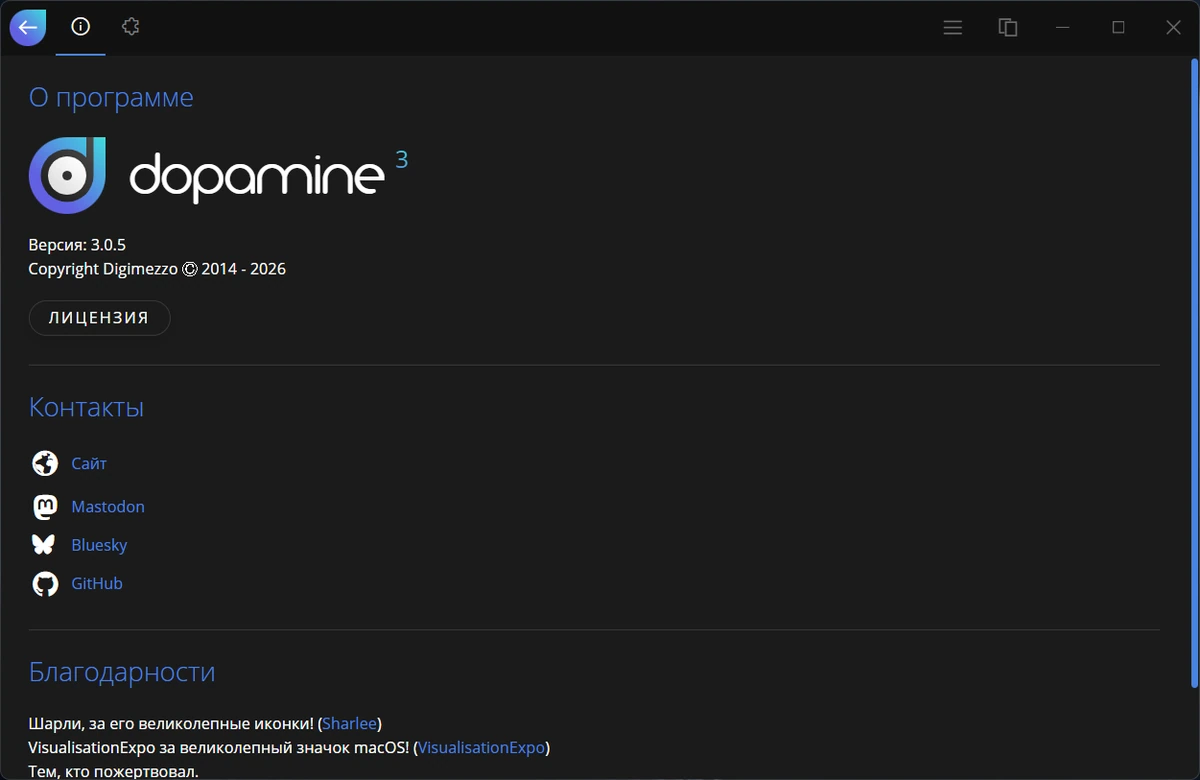Open the Bluesky link

(99, 545)
